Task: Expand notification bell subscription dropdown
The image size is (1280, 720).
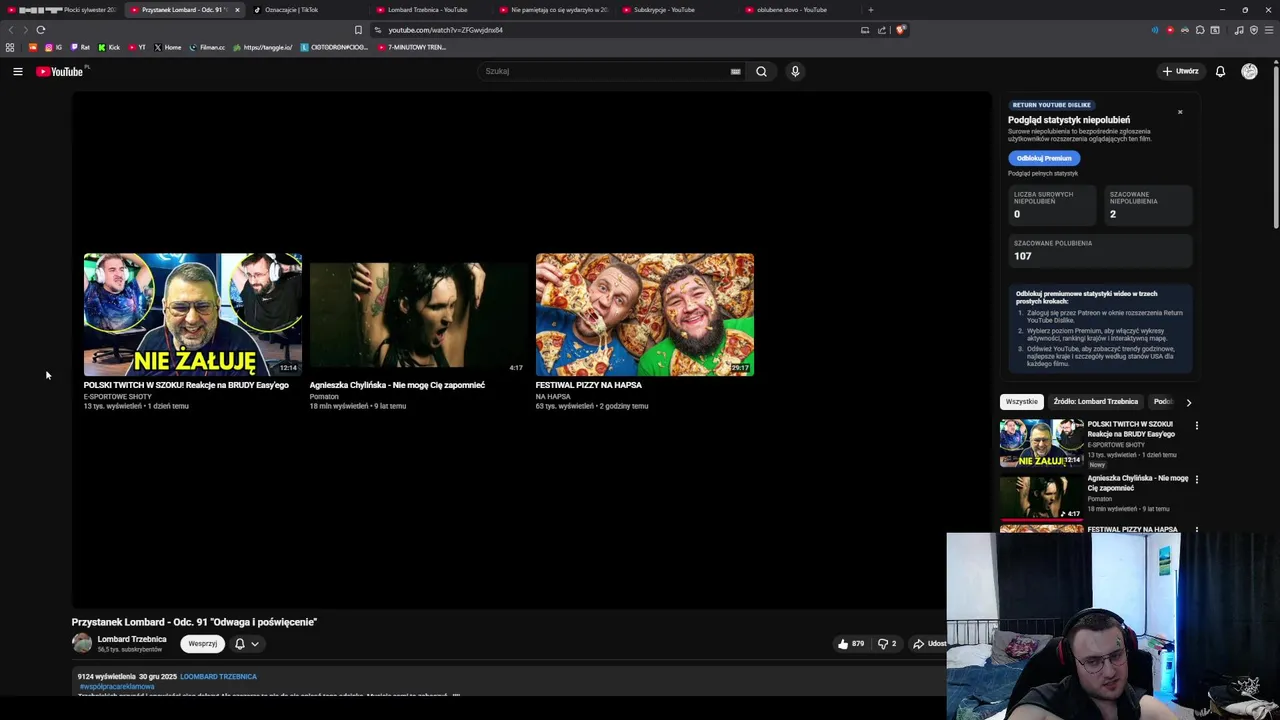Action: [247, 644]
